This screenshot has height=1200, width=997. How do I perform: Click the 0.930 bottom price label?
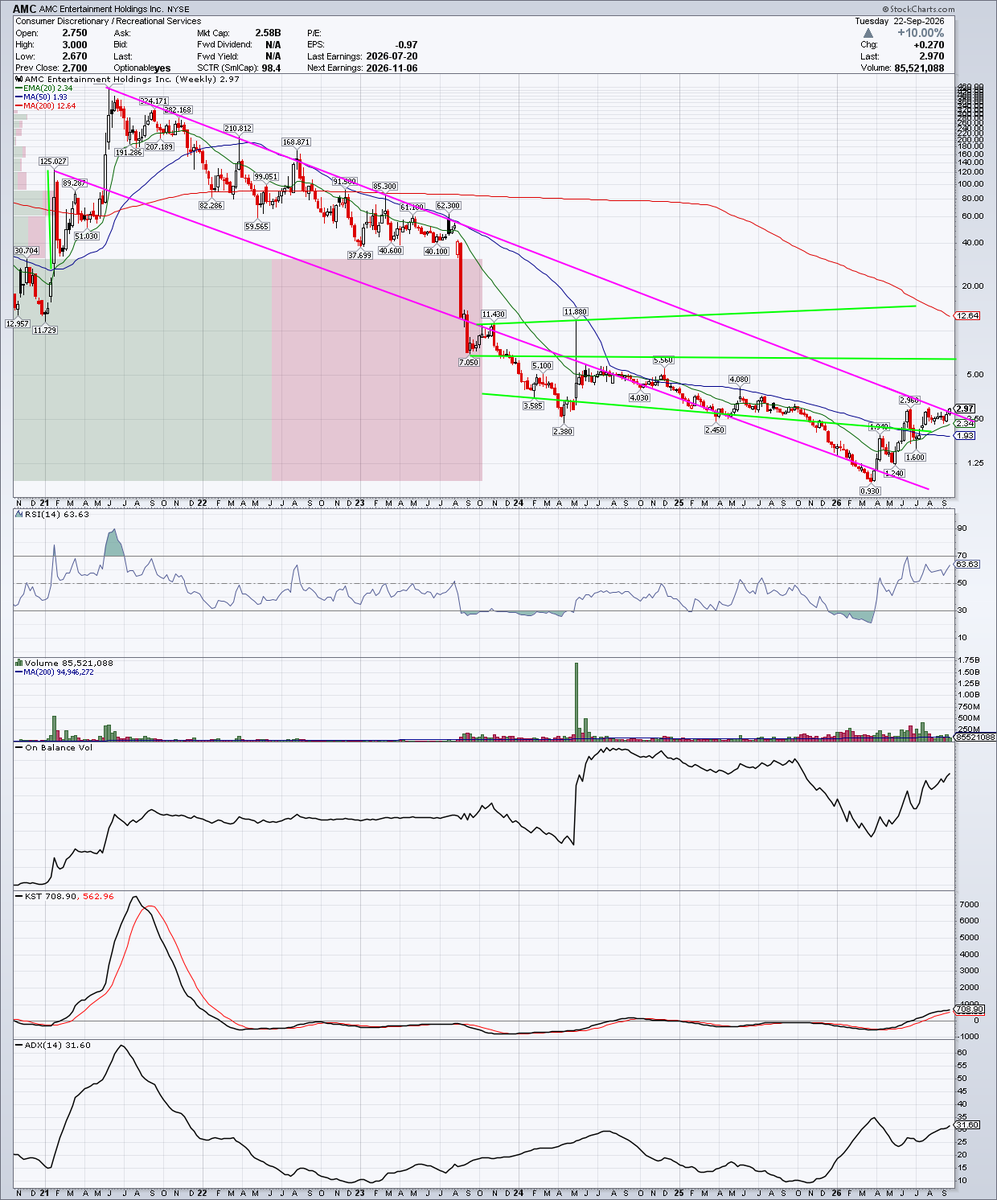click(870, 490)
